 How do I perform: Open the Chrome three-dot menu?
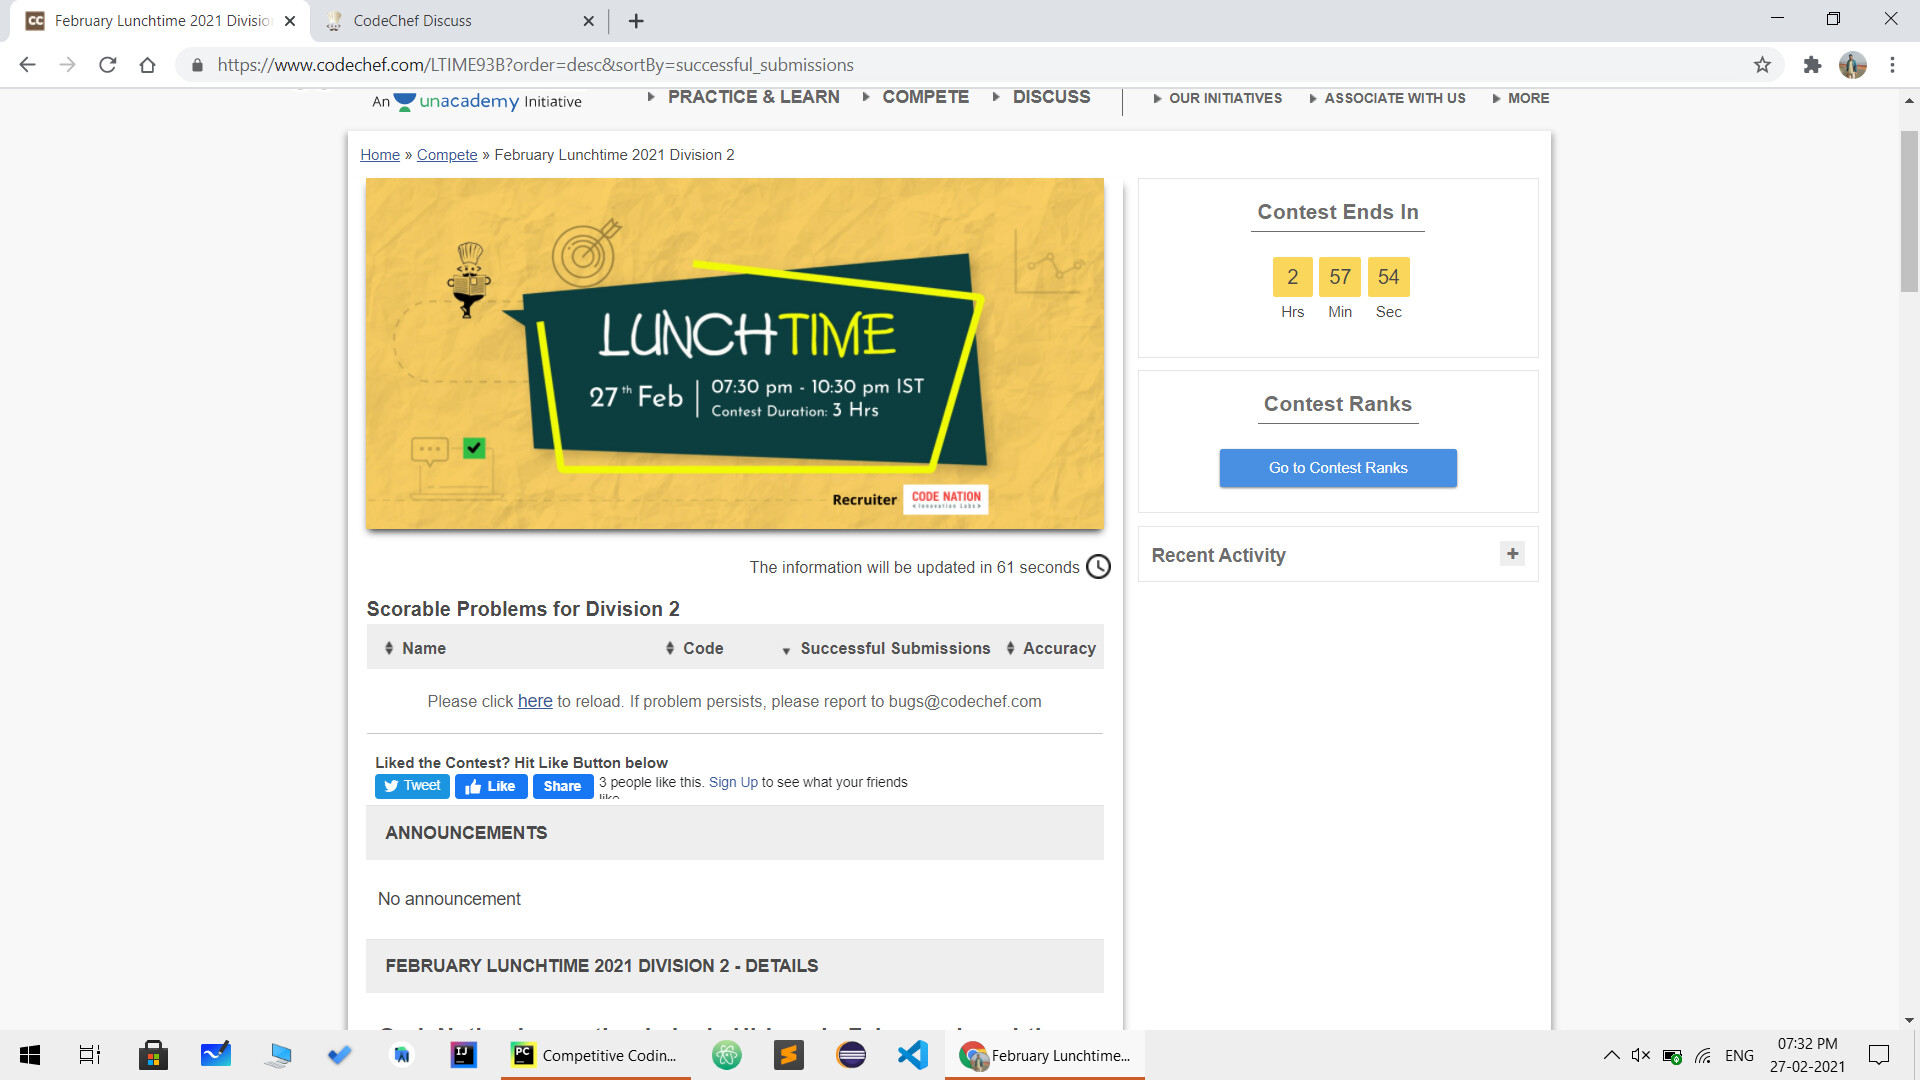coord(1892,65)
